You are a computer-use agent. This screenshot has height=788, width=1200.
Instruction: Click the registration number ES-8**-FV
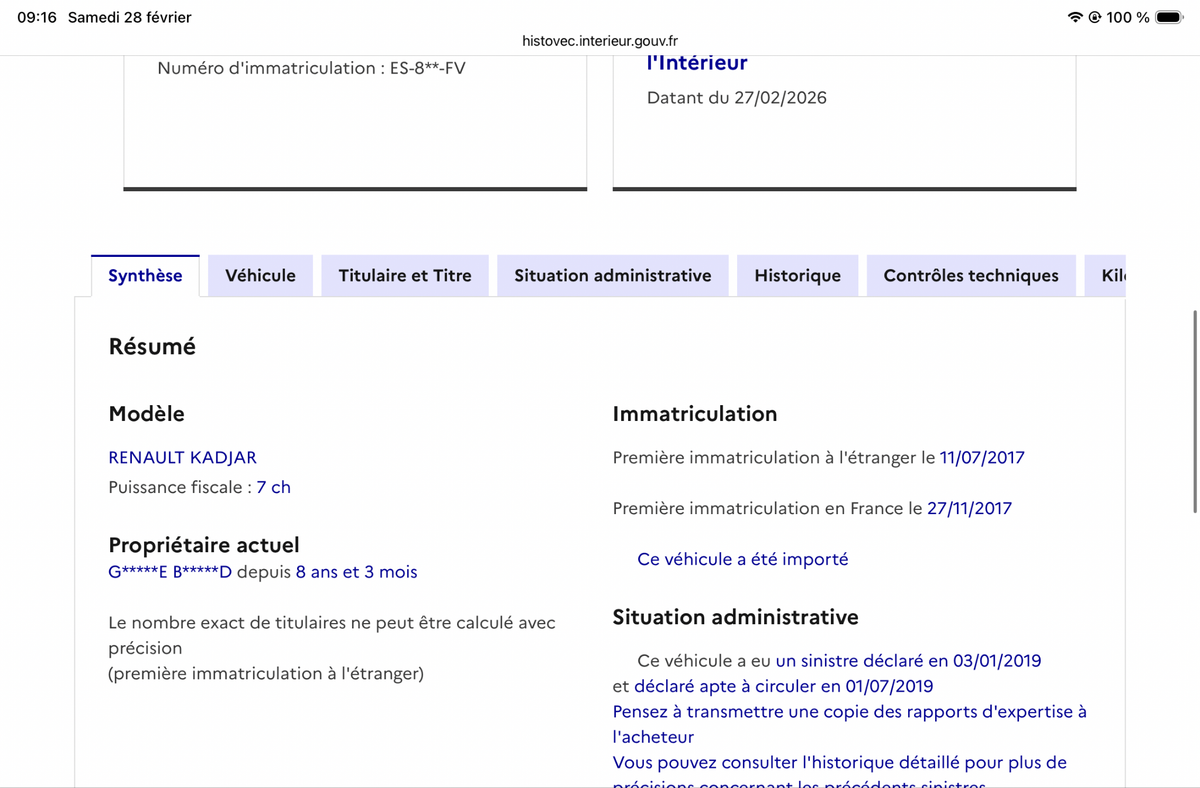click(428, 68)
